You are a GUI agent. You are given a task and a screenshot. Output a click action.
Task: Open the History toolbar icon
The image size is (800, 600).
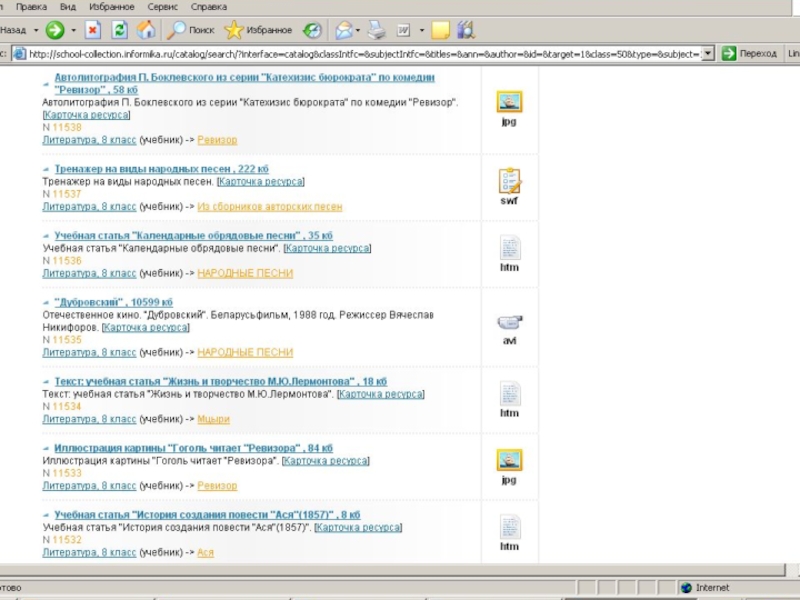tap(312, 30)
